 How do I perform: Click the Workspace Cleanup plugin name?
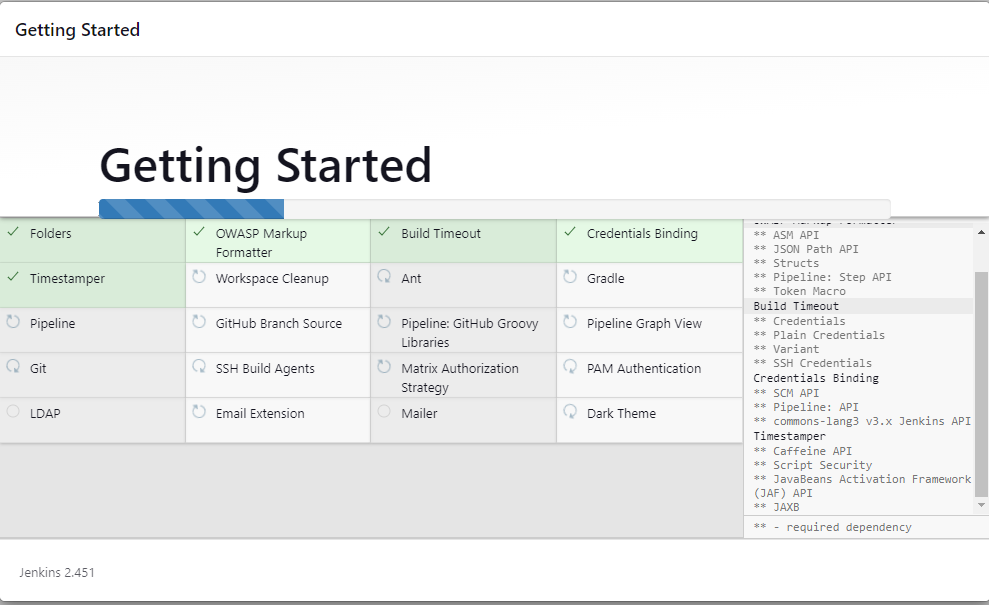(272, 278)
